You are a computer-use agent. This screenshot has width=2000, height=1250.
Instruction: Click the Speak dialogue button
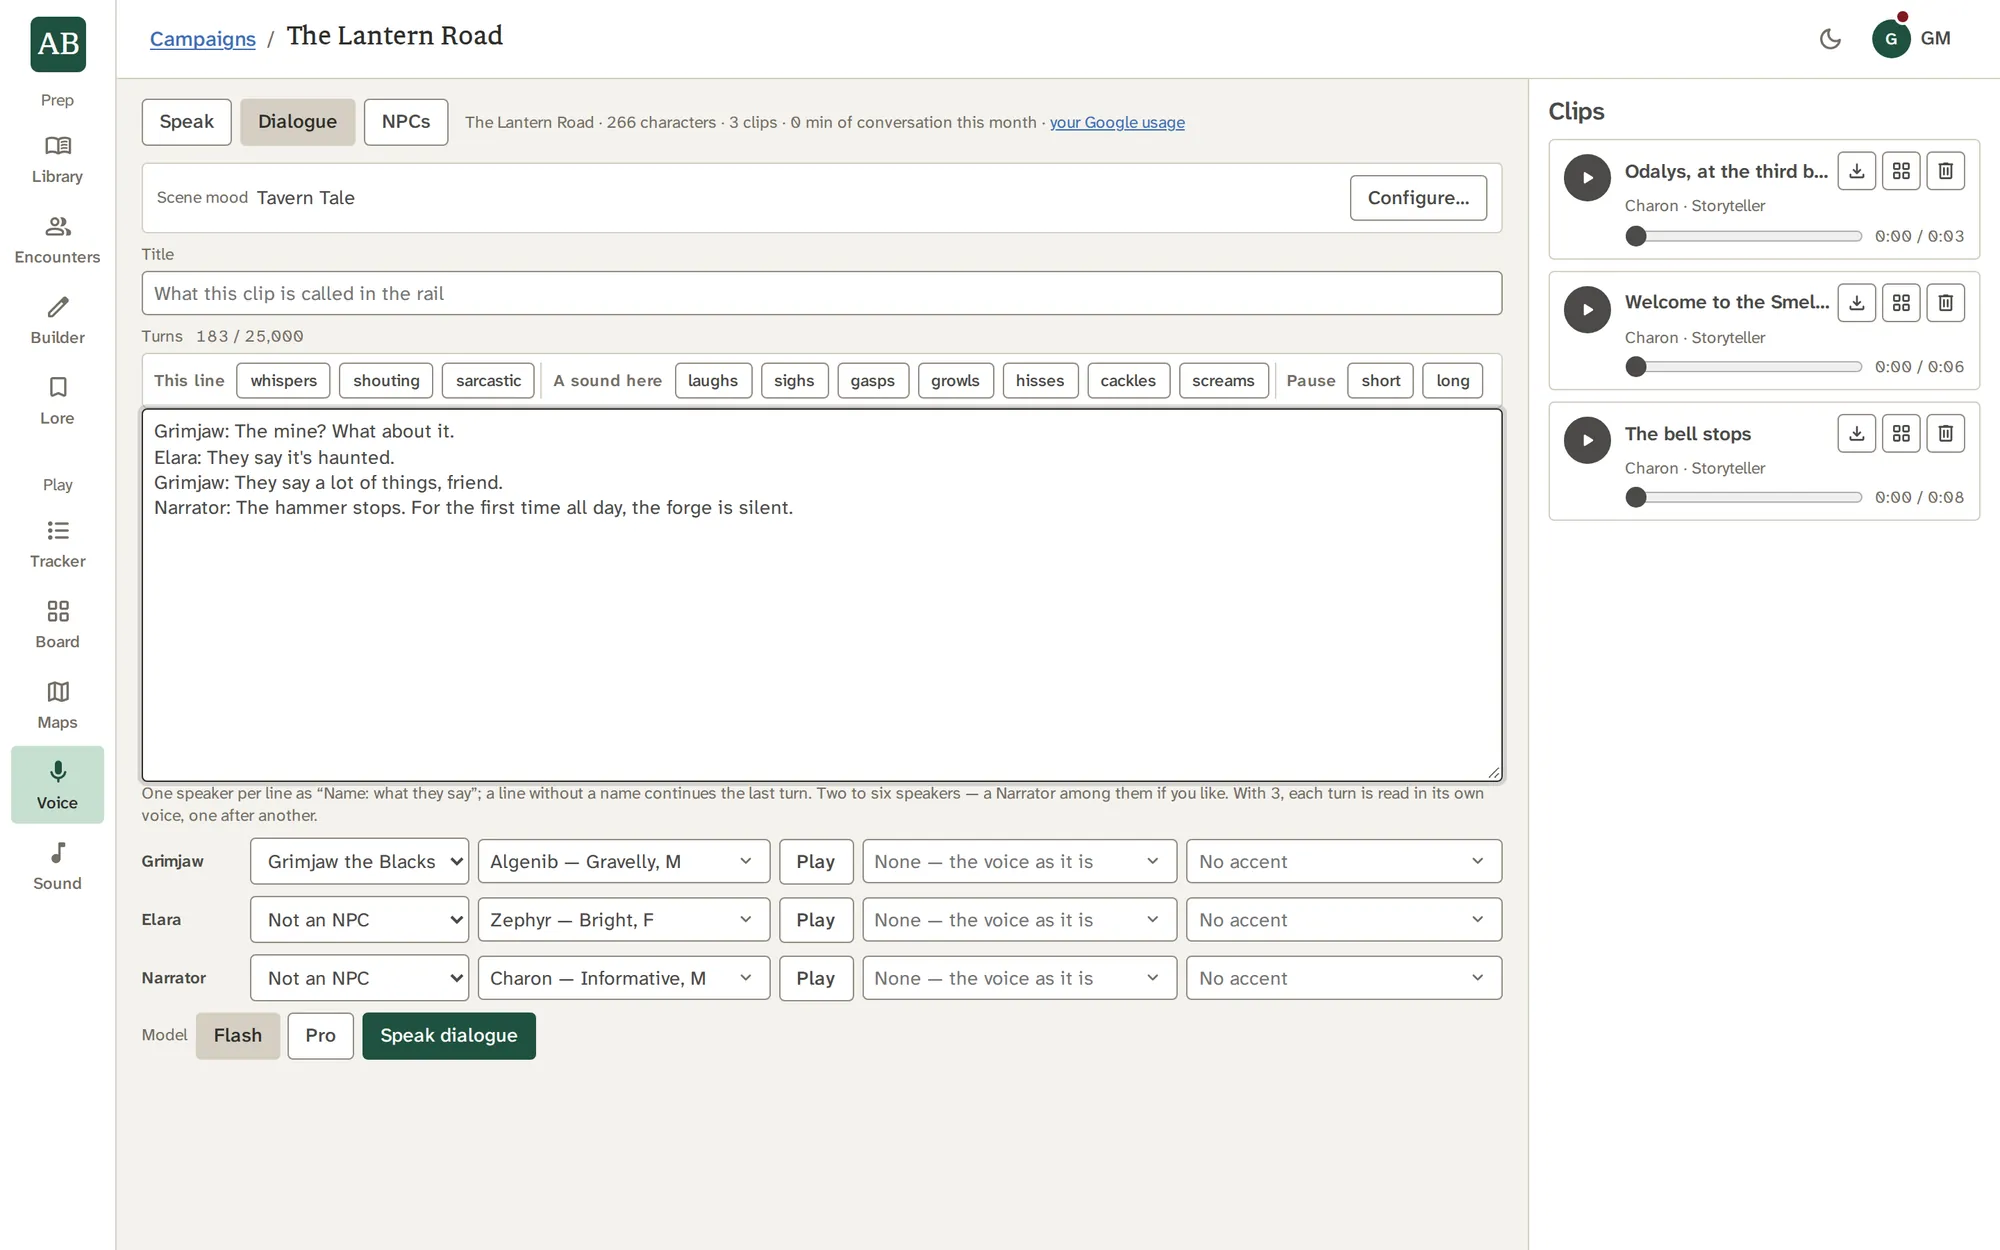coord(448,1036)
